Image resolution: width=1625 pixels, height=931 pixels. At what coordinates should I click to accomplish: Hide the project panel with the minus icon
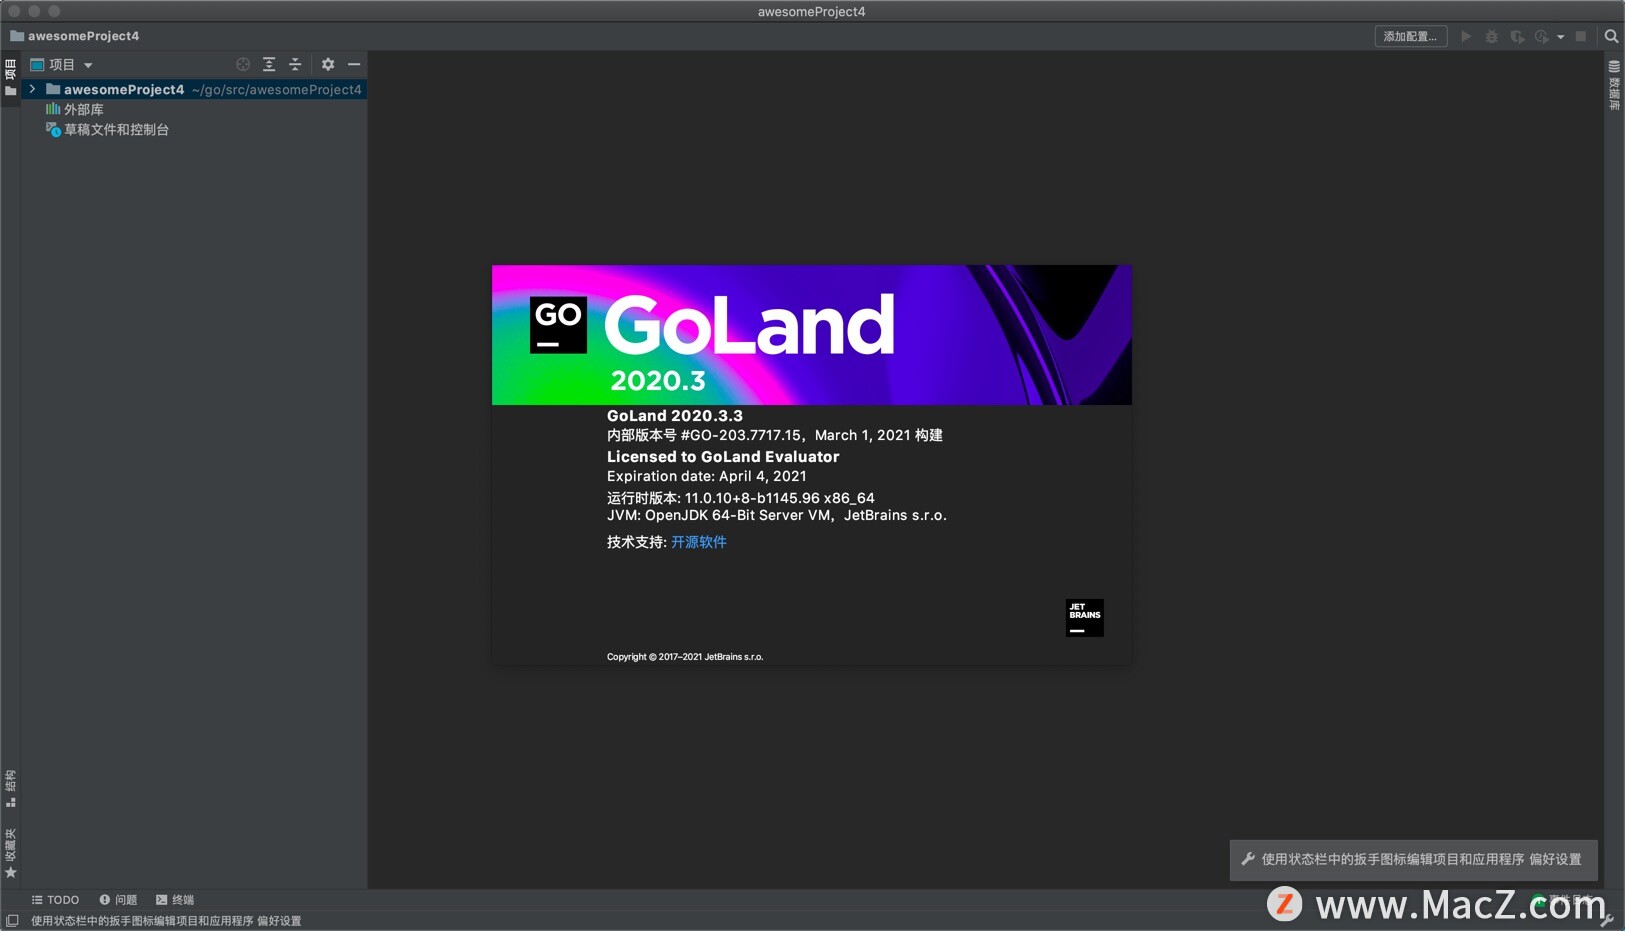(x=354, y=64)
